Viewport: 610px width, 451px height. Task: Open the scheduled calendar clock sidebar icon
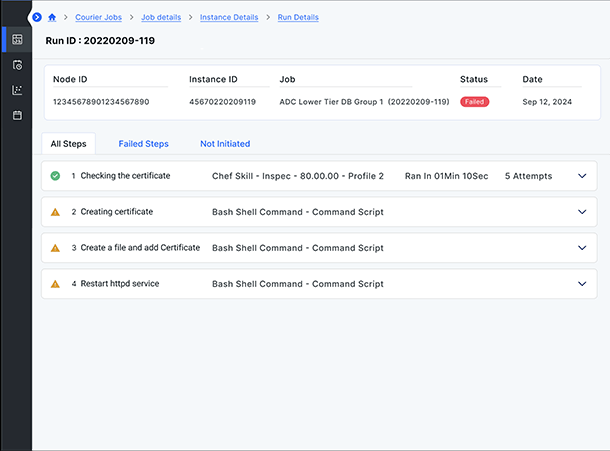(x=17, y=65)
